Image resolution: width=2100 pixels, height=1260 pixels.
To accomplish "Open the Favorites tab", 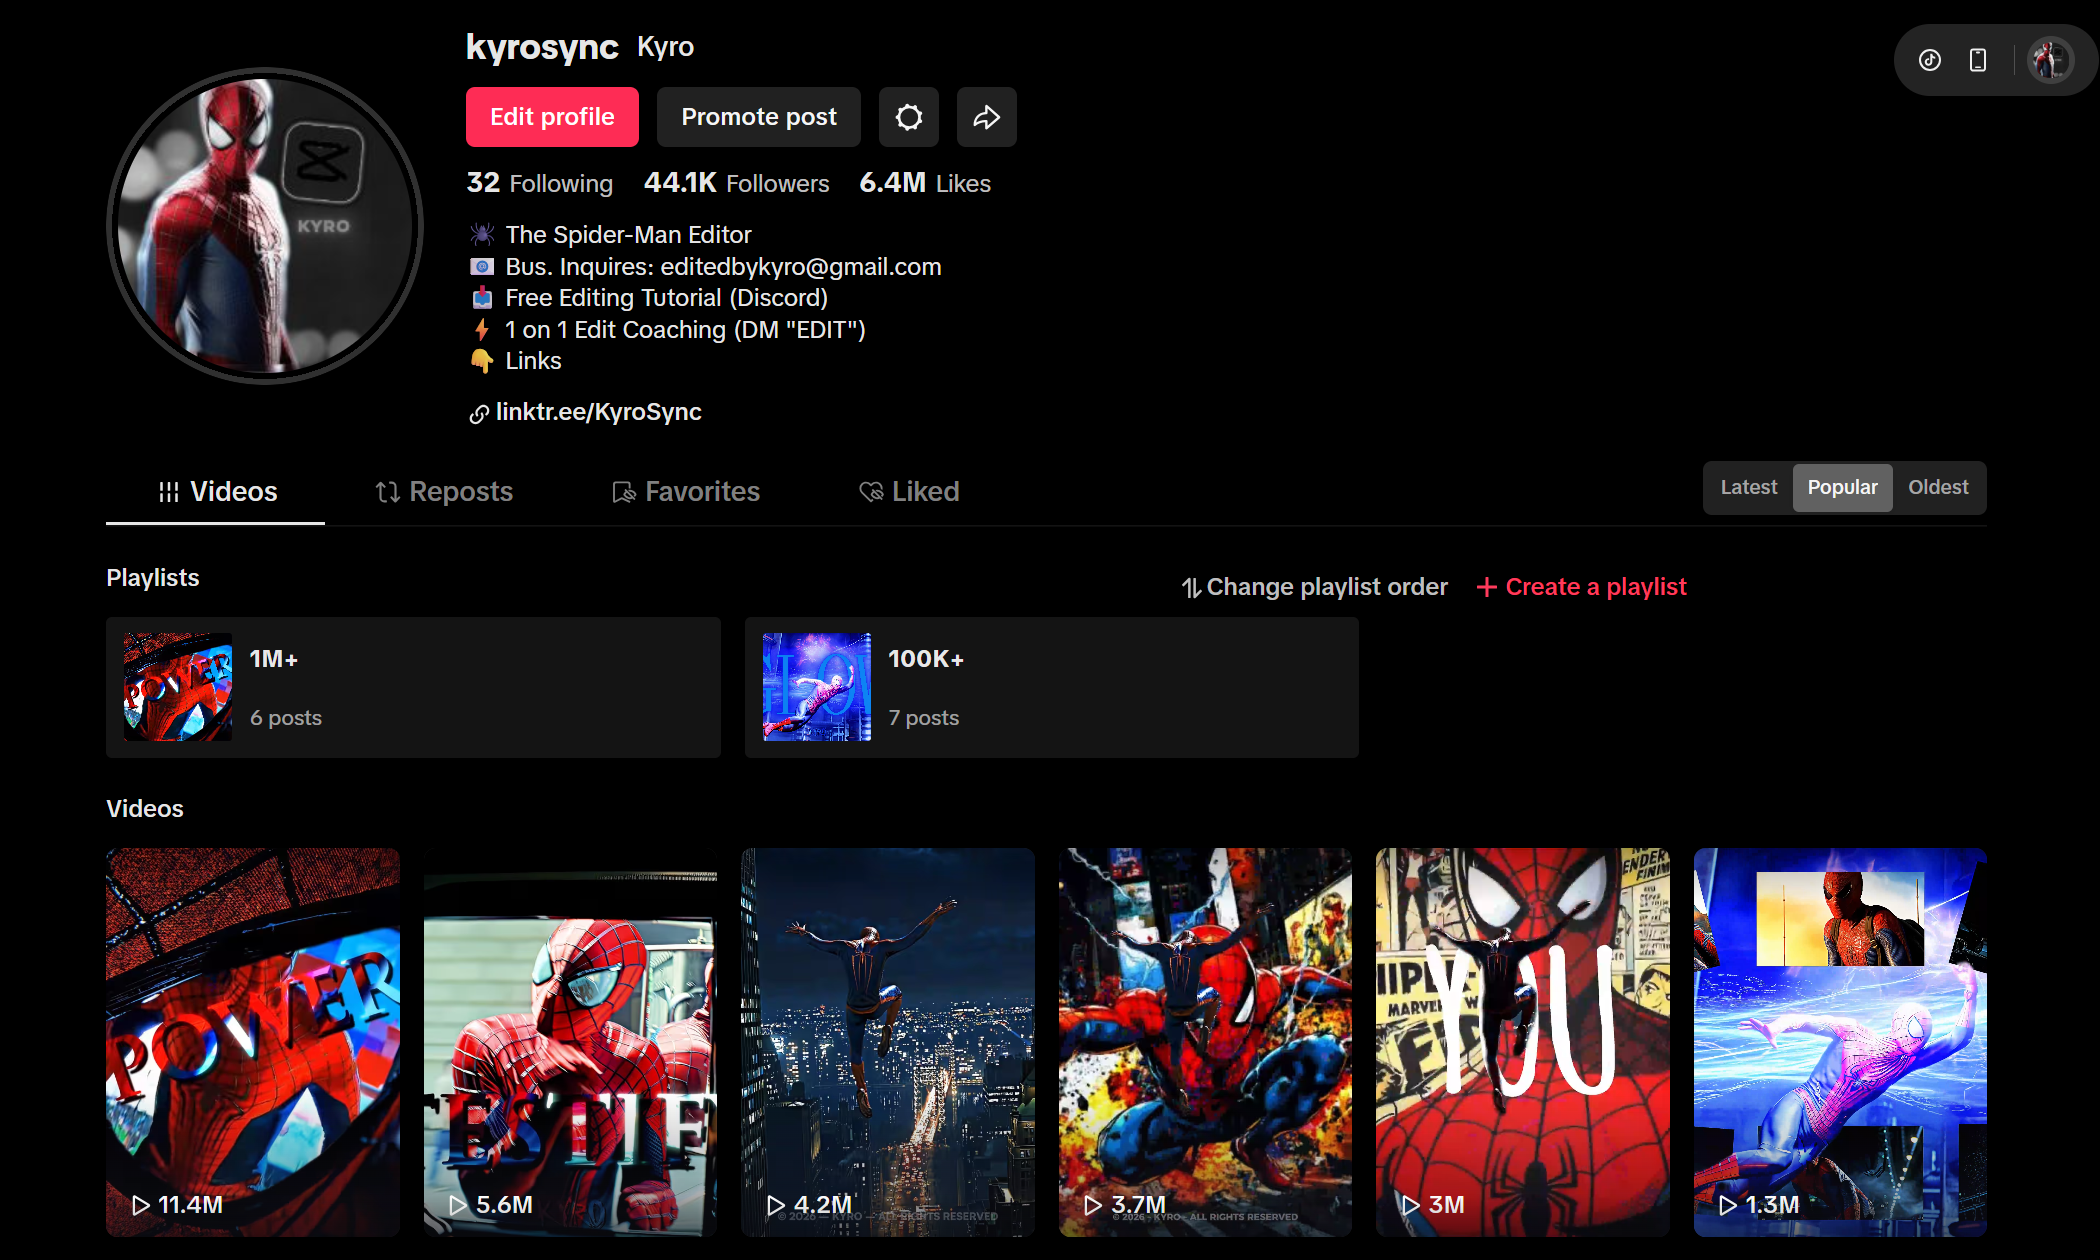I will tap(686, 491).
